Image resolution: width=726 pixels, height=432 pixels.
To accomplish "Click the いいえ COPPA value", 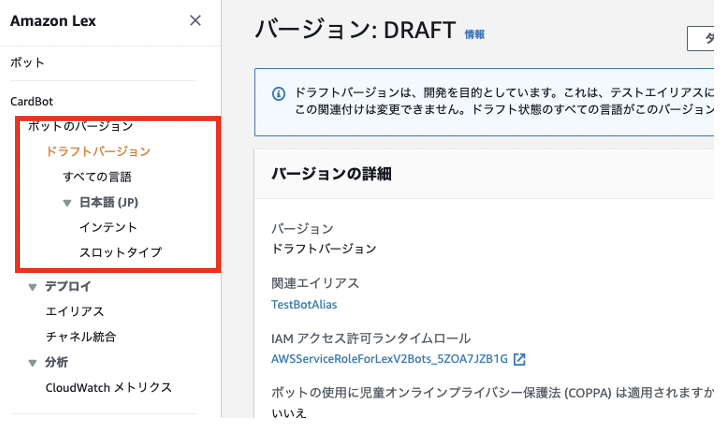I will coord(289,413).
